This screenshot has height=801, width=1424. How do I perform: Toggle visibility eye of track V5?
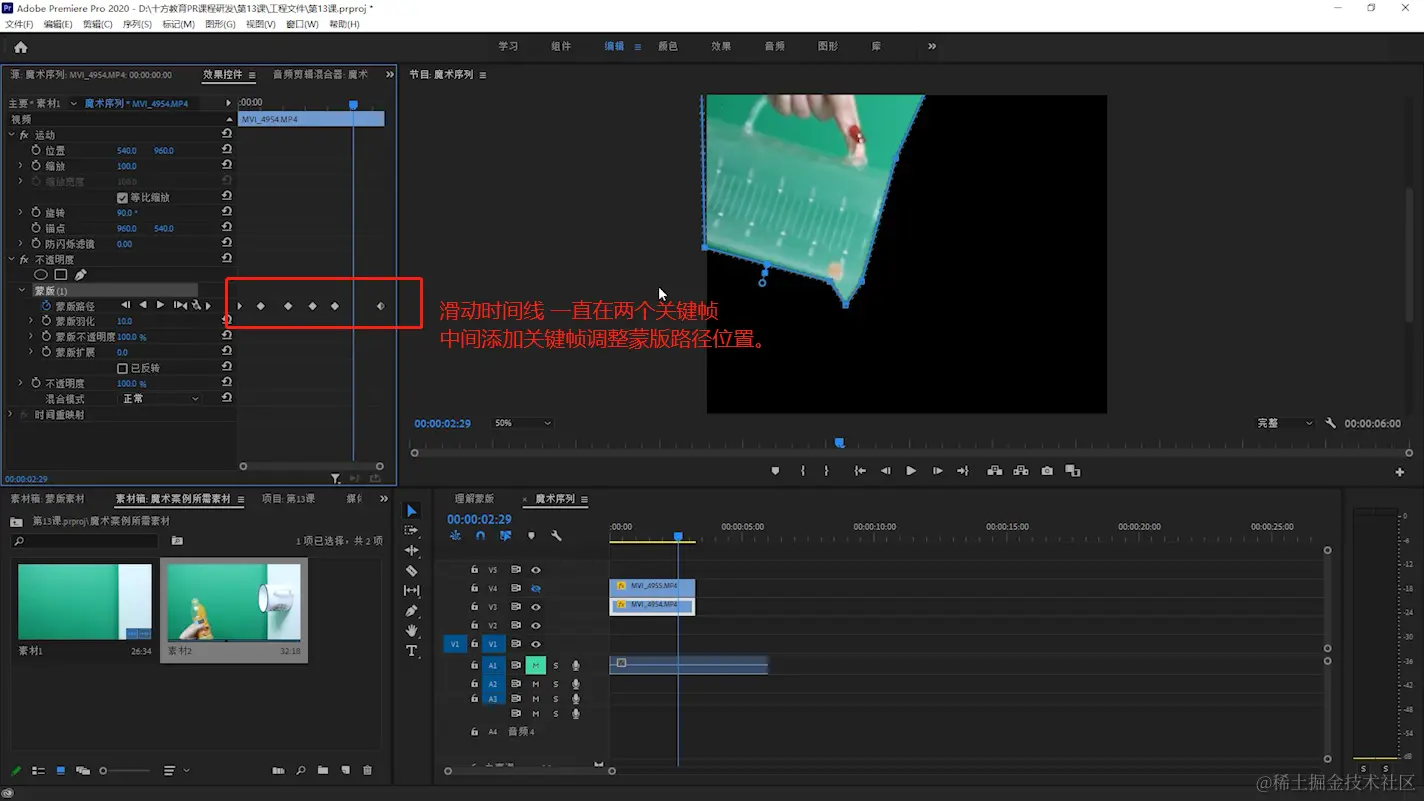click(535, 570)
